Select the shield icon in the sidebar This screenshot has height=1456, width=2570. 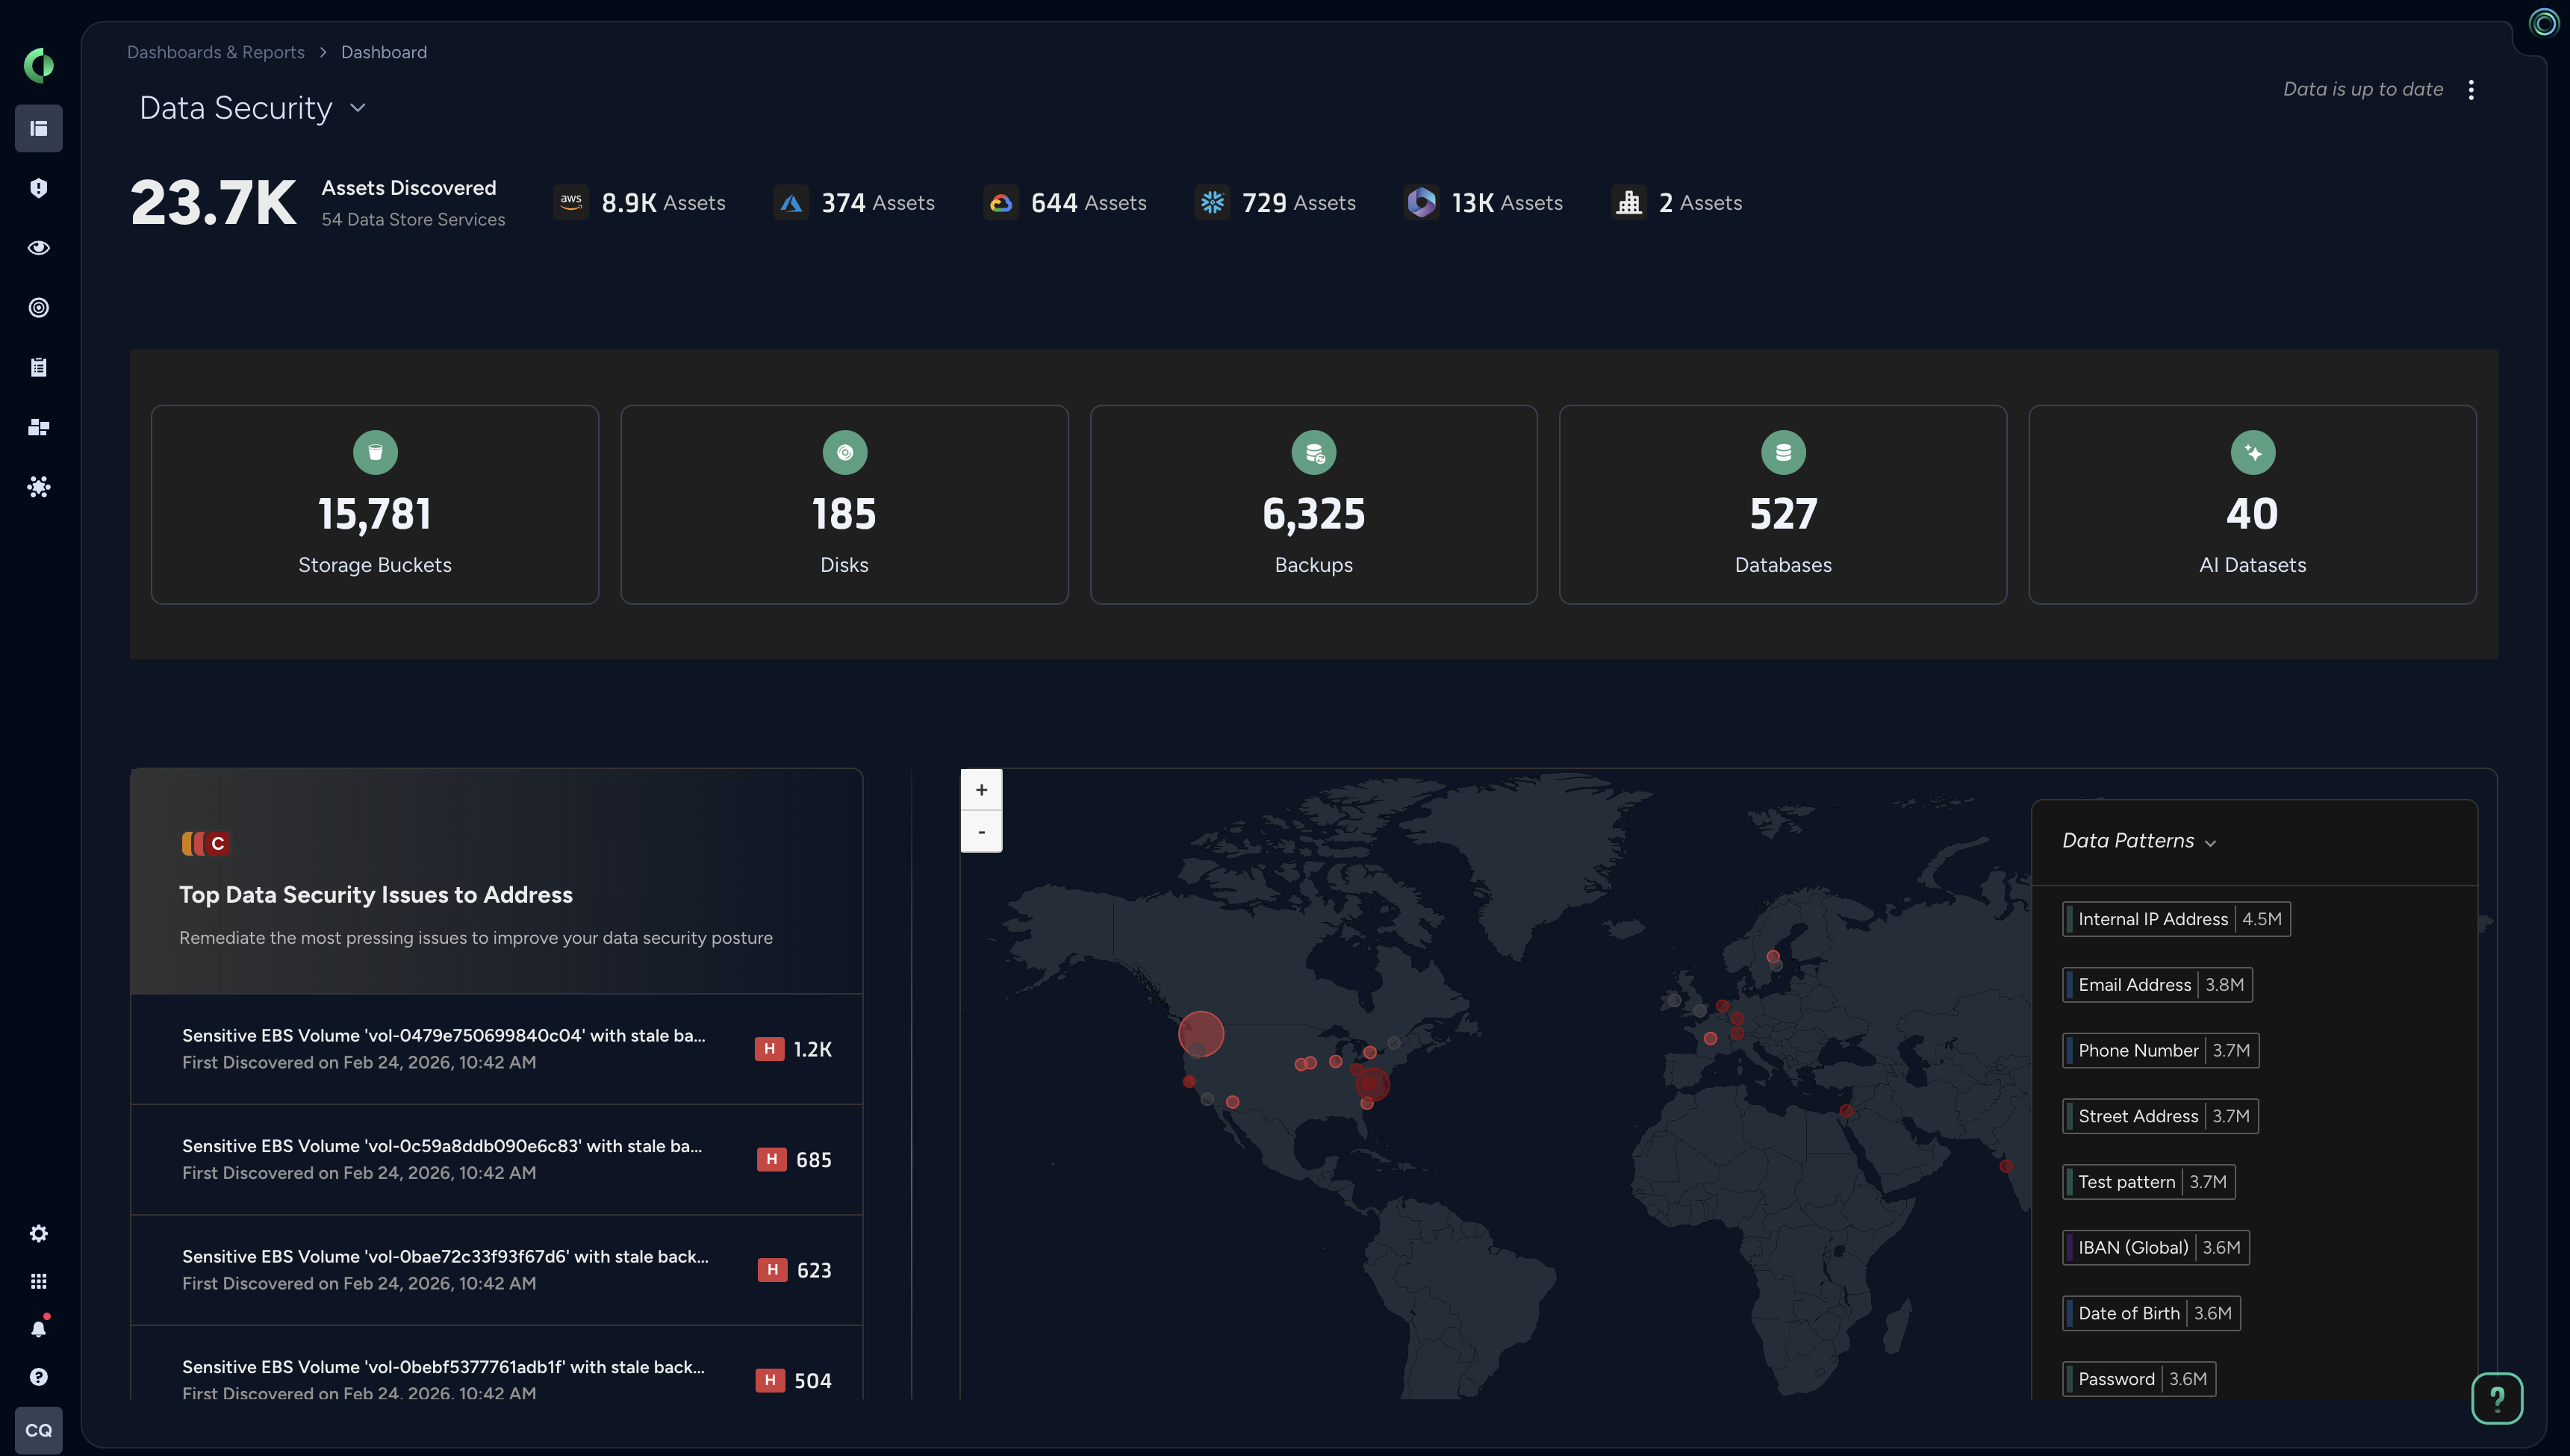39,188
